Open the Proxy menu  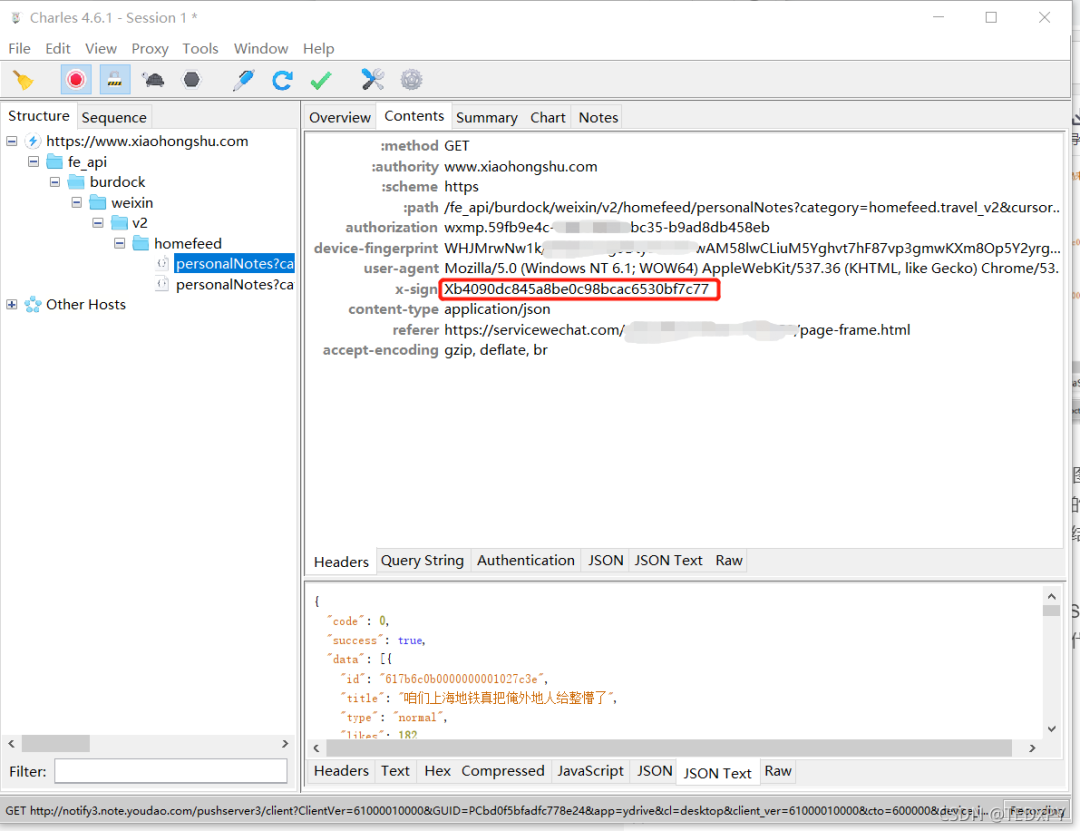point(149,48)
